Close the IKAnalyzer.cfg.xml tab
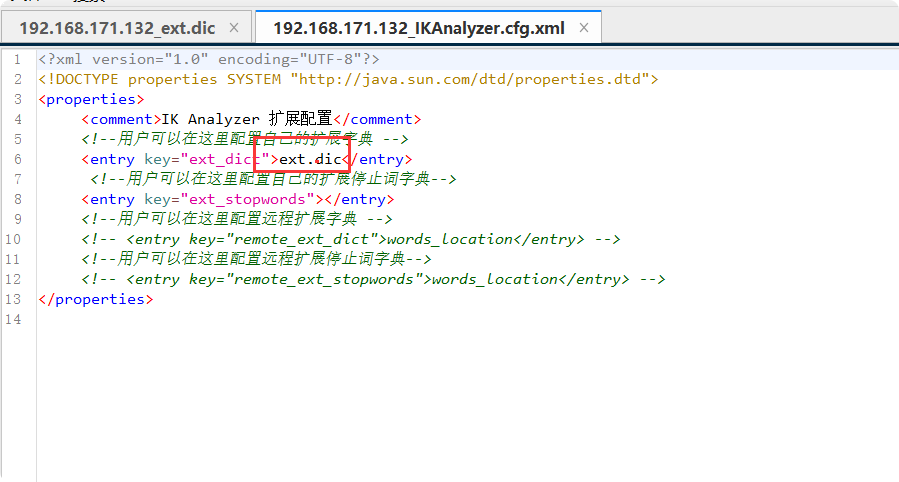 (584, 28)
